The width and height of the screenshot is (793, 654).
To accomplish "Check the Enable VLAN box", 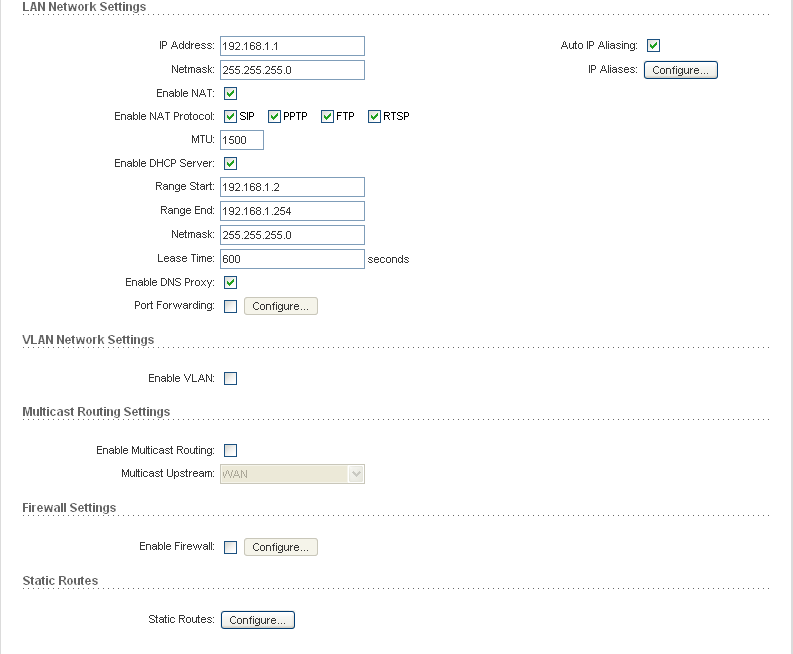I will [x=230, y=378].
